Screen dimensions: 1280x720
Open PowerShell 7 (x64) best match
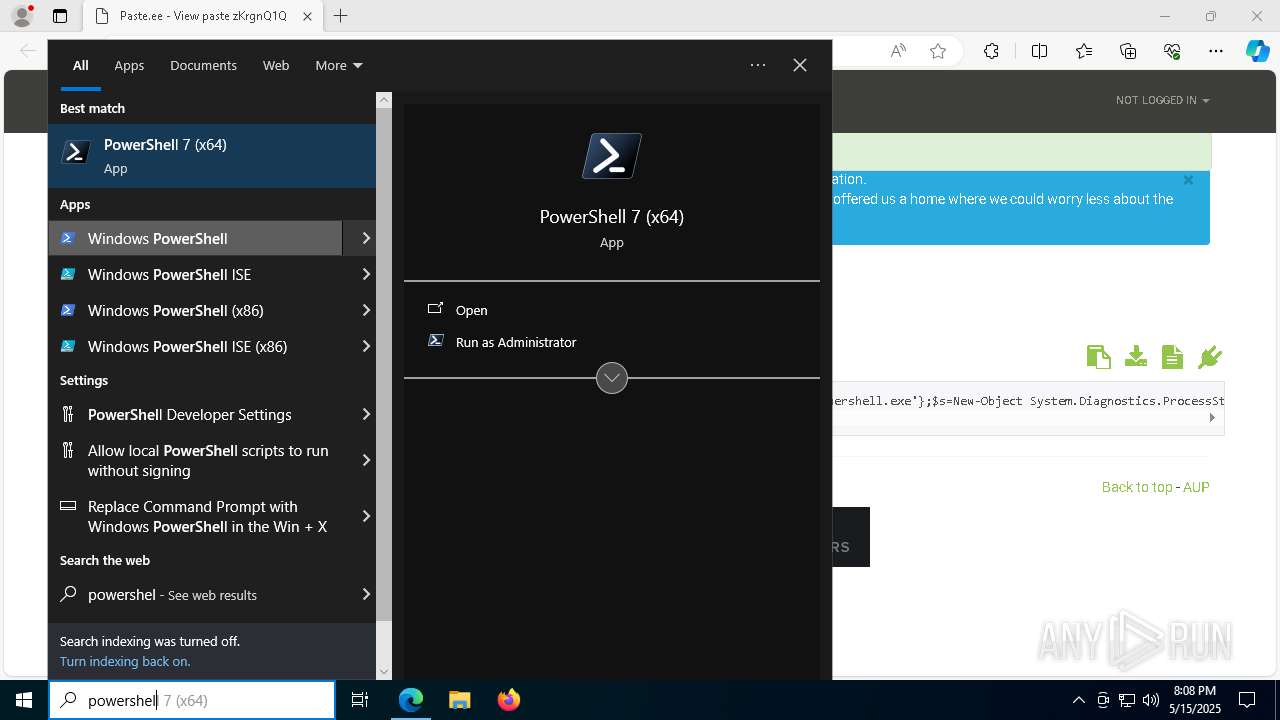pyautogui.click(x=212, y=156)
